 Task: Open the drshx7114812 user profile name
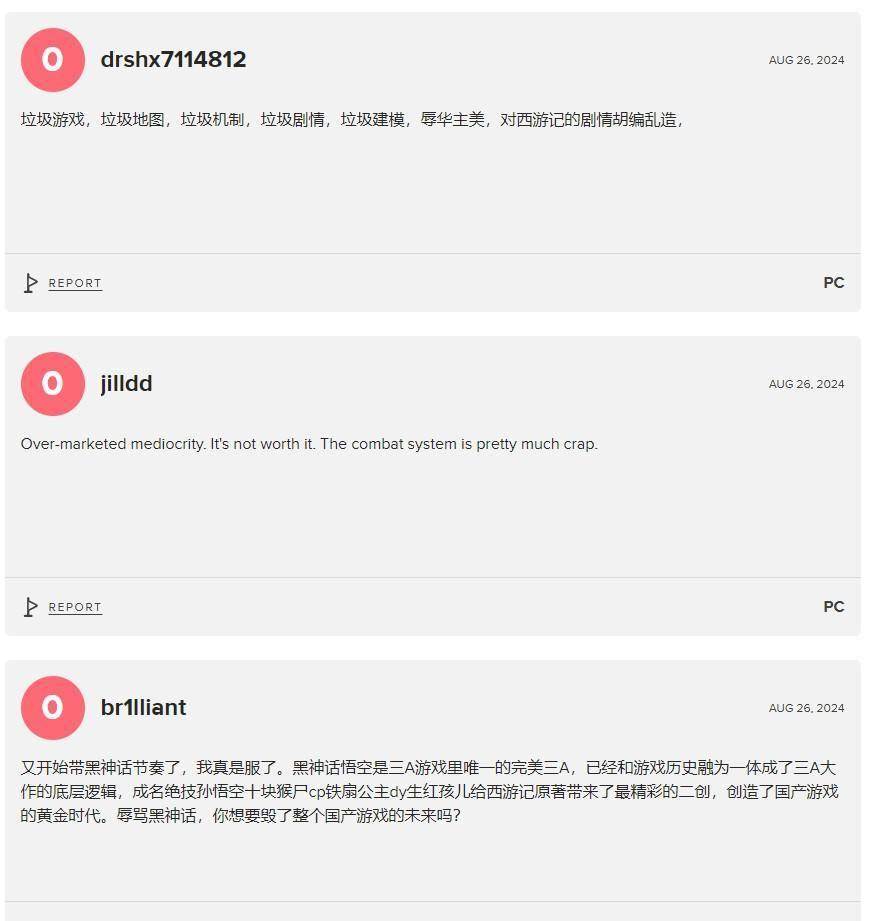point(173,59)
